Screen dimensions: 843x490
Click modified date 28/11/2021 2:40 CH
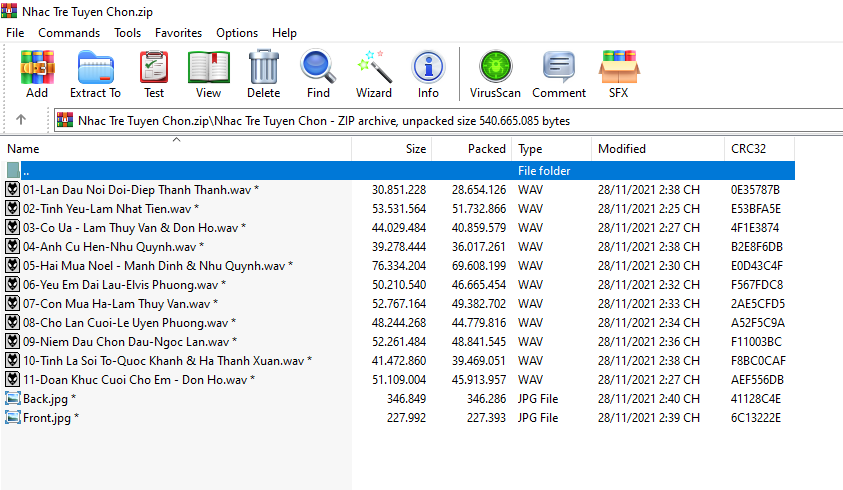click(649, 399)
